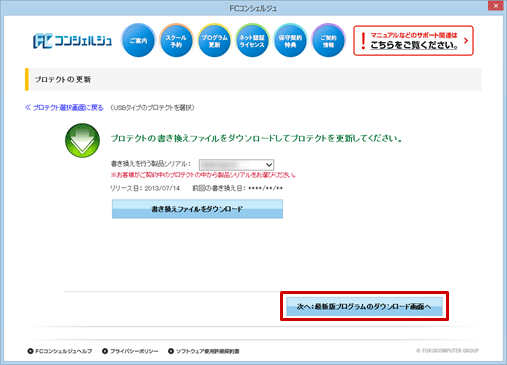Open the ご案内 circle menu
Viewport: 507px width, 365px height.
coord(138,41)
